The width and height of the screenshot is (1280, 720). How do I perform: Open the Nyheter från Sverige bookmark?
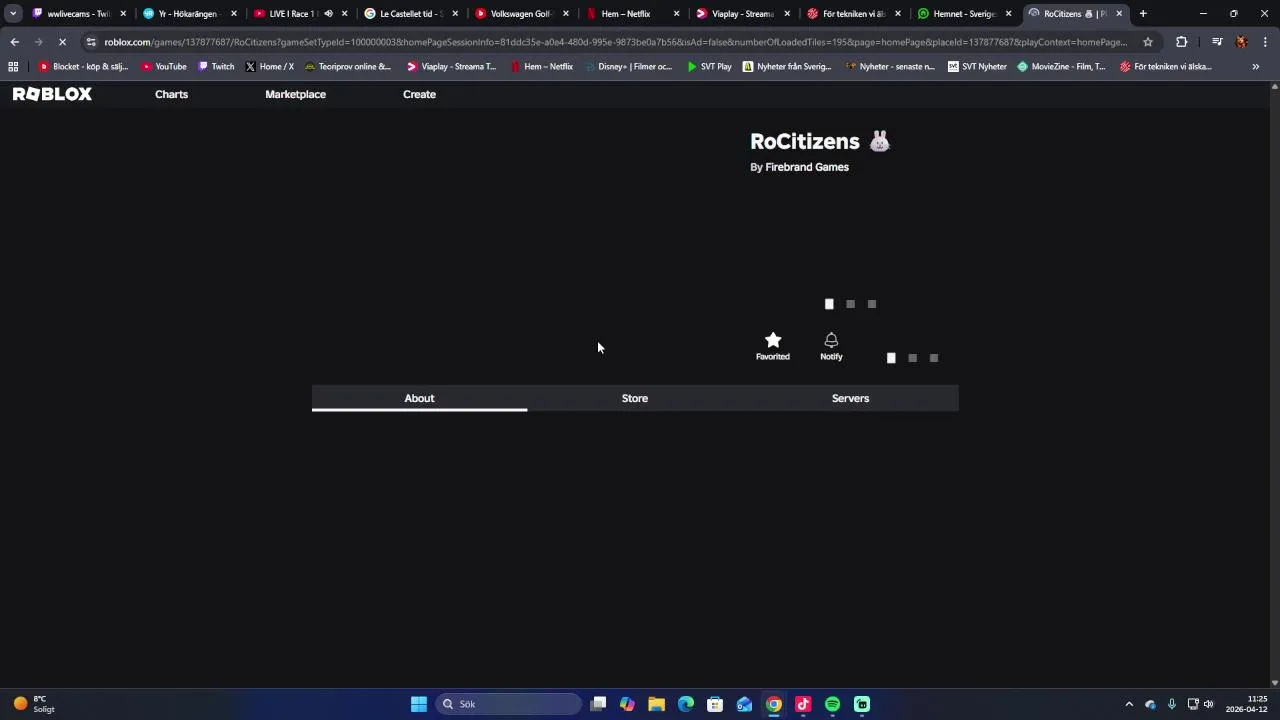point(787,66)
